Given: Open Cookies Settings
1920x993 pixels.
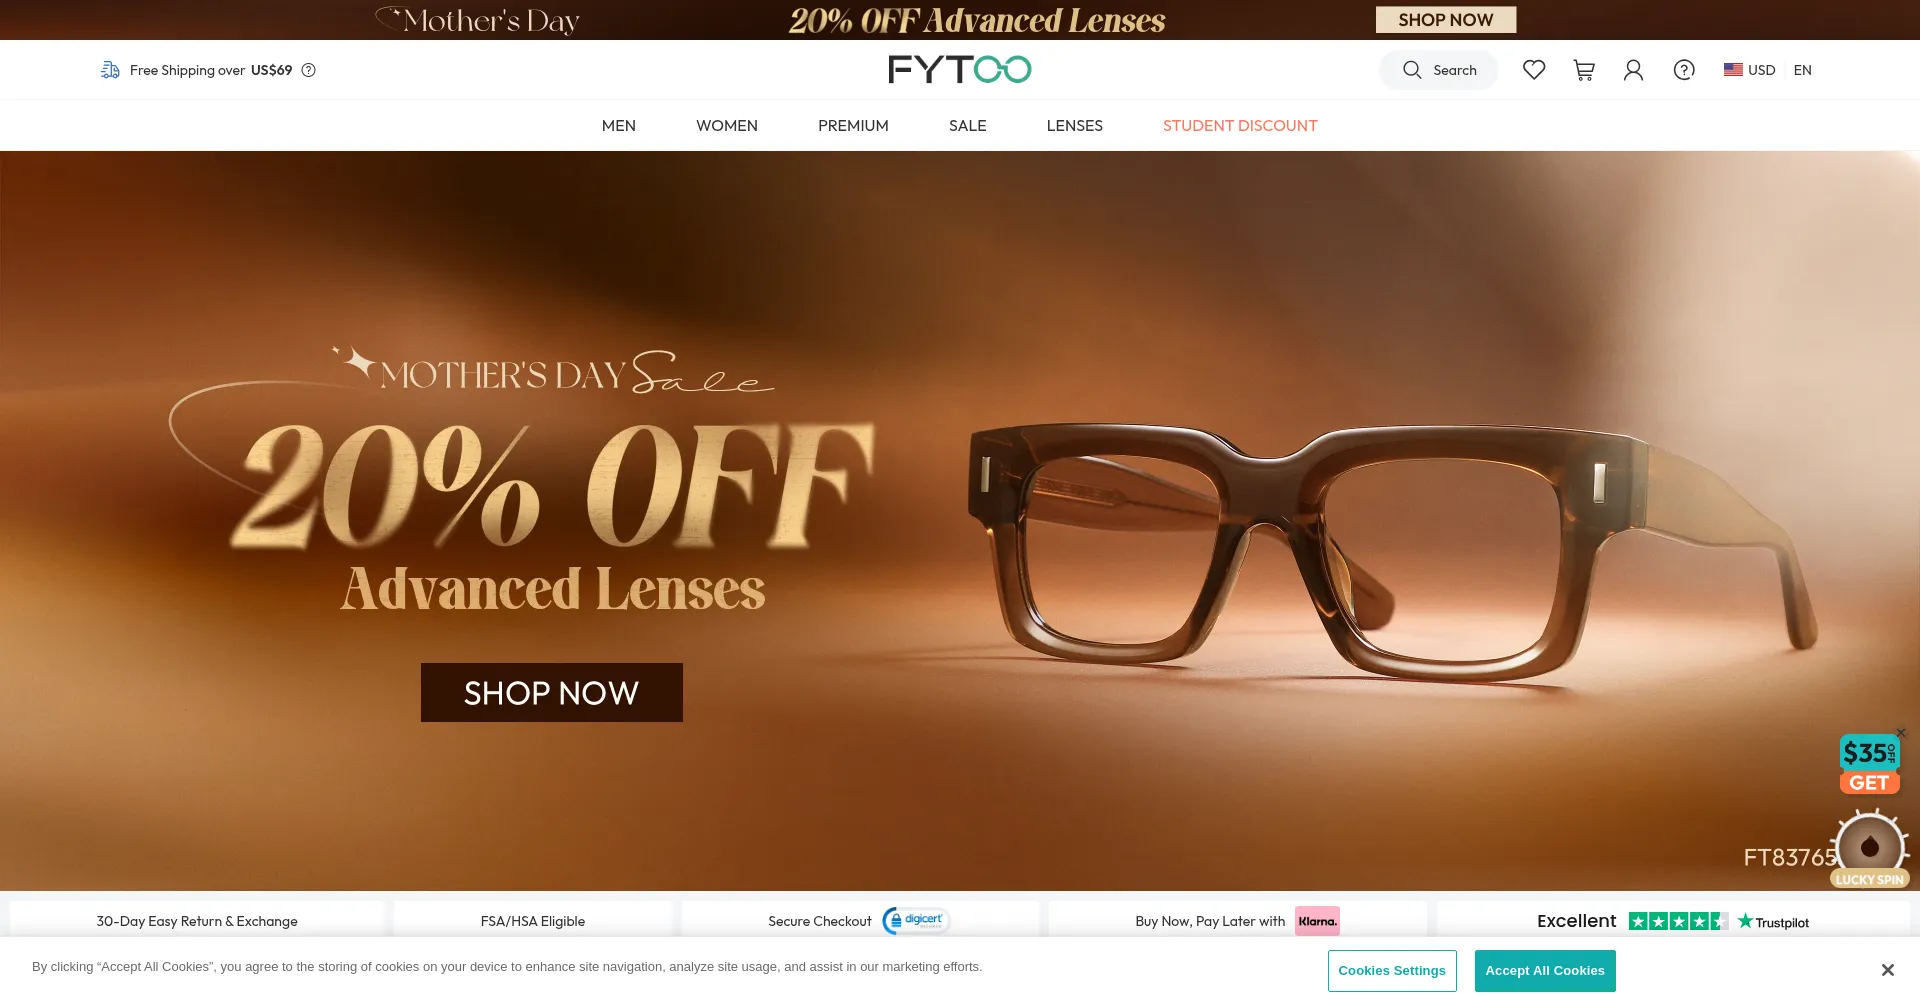Looking at the screenshot, I should 1392,971.
